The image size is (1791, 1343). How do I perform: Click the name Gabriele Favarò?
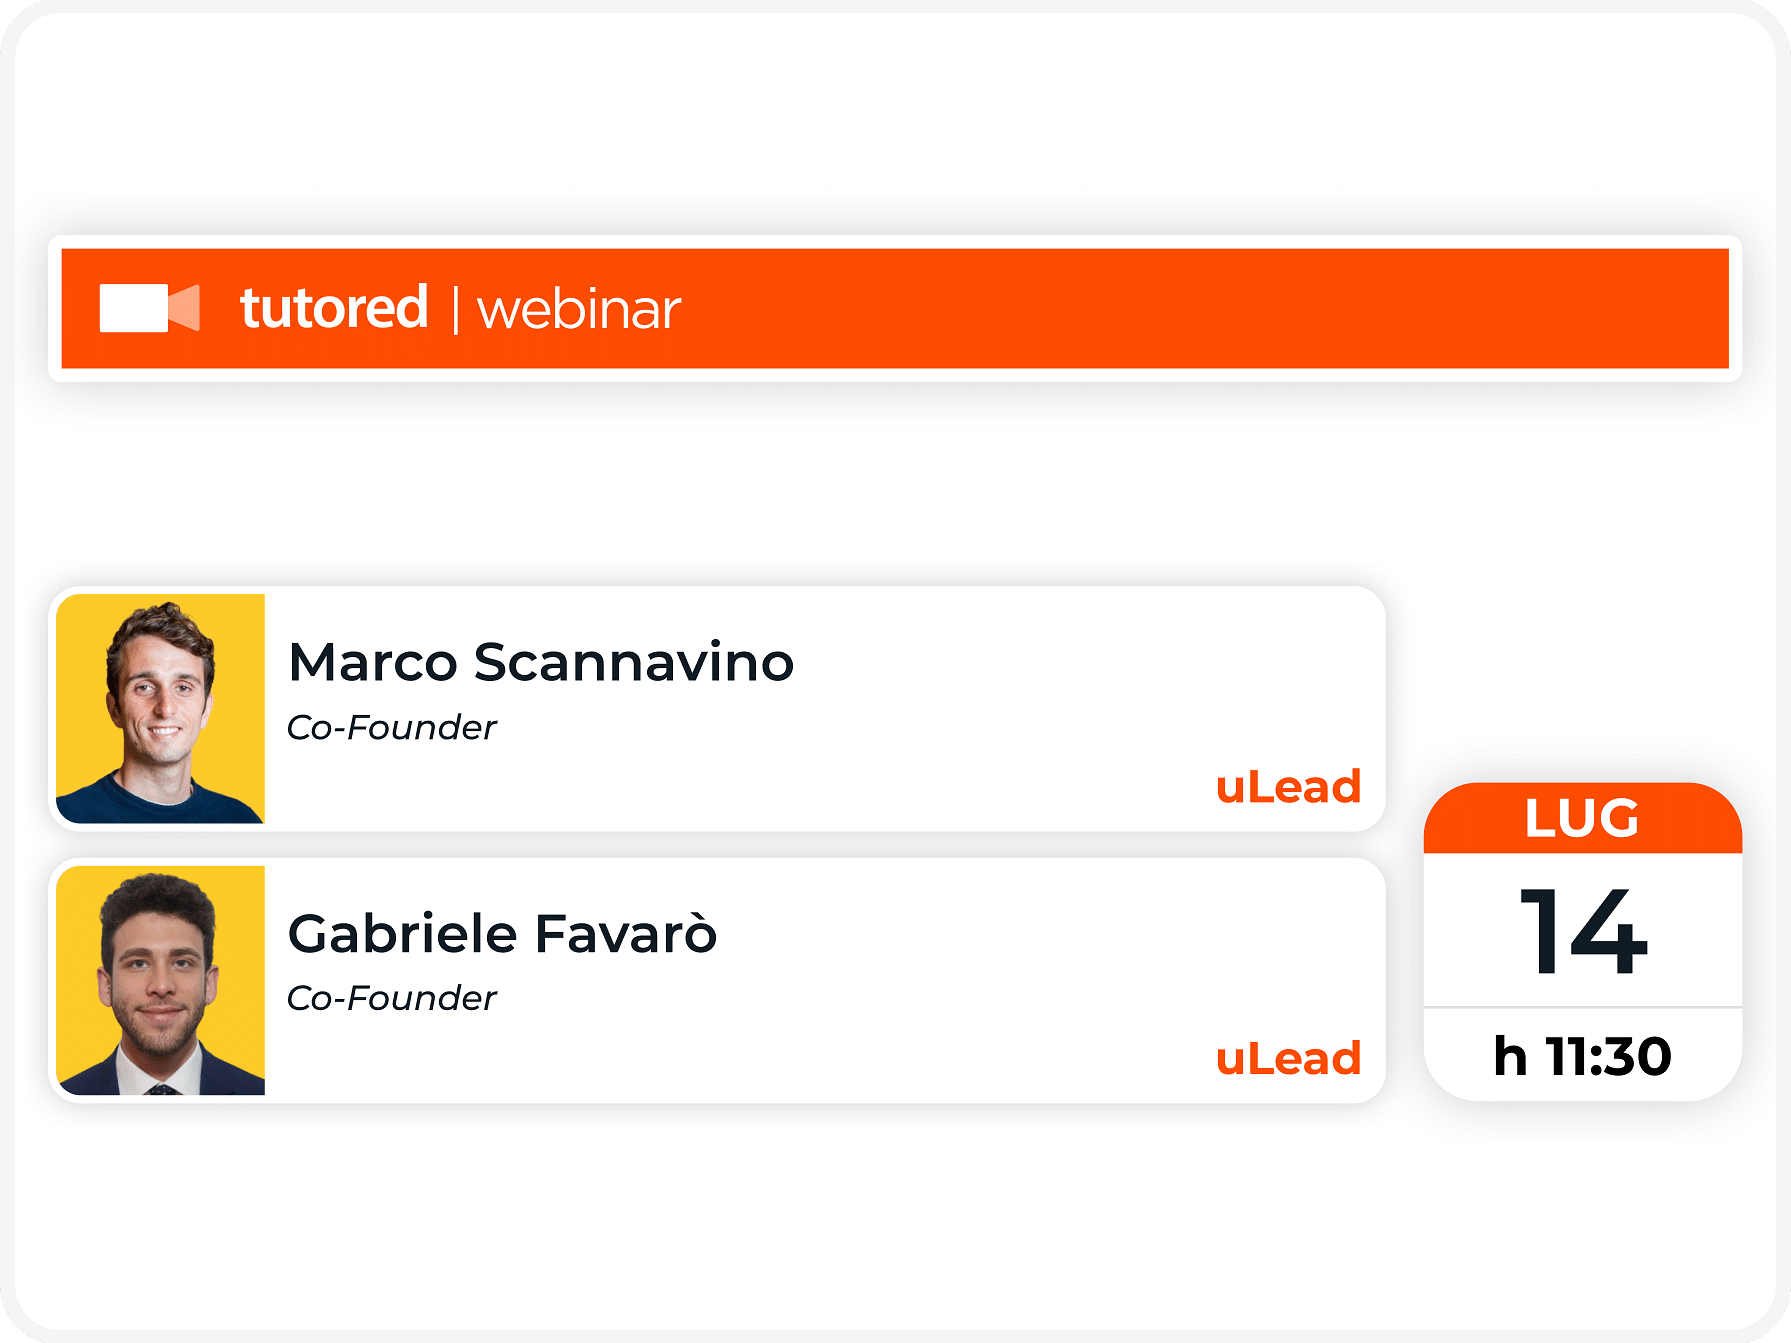503,933
